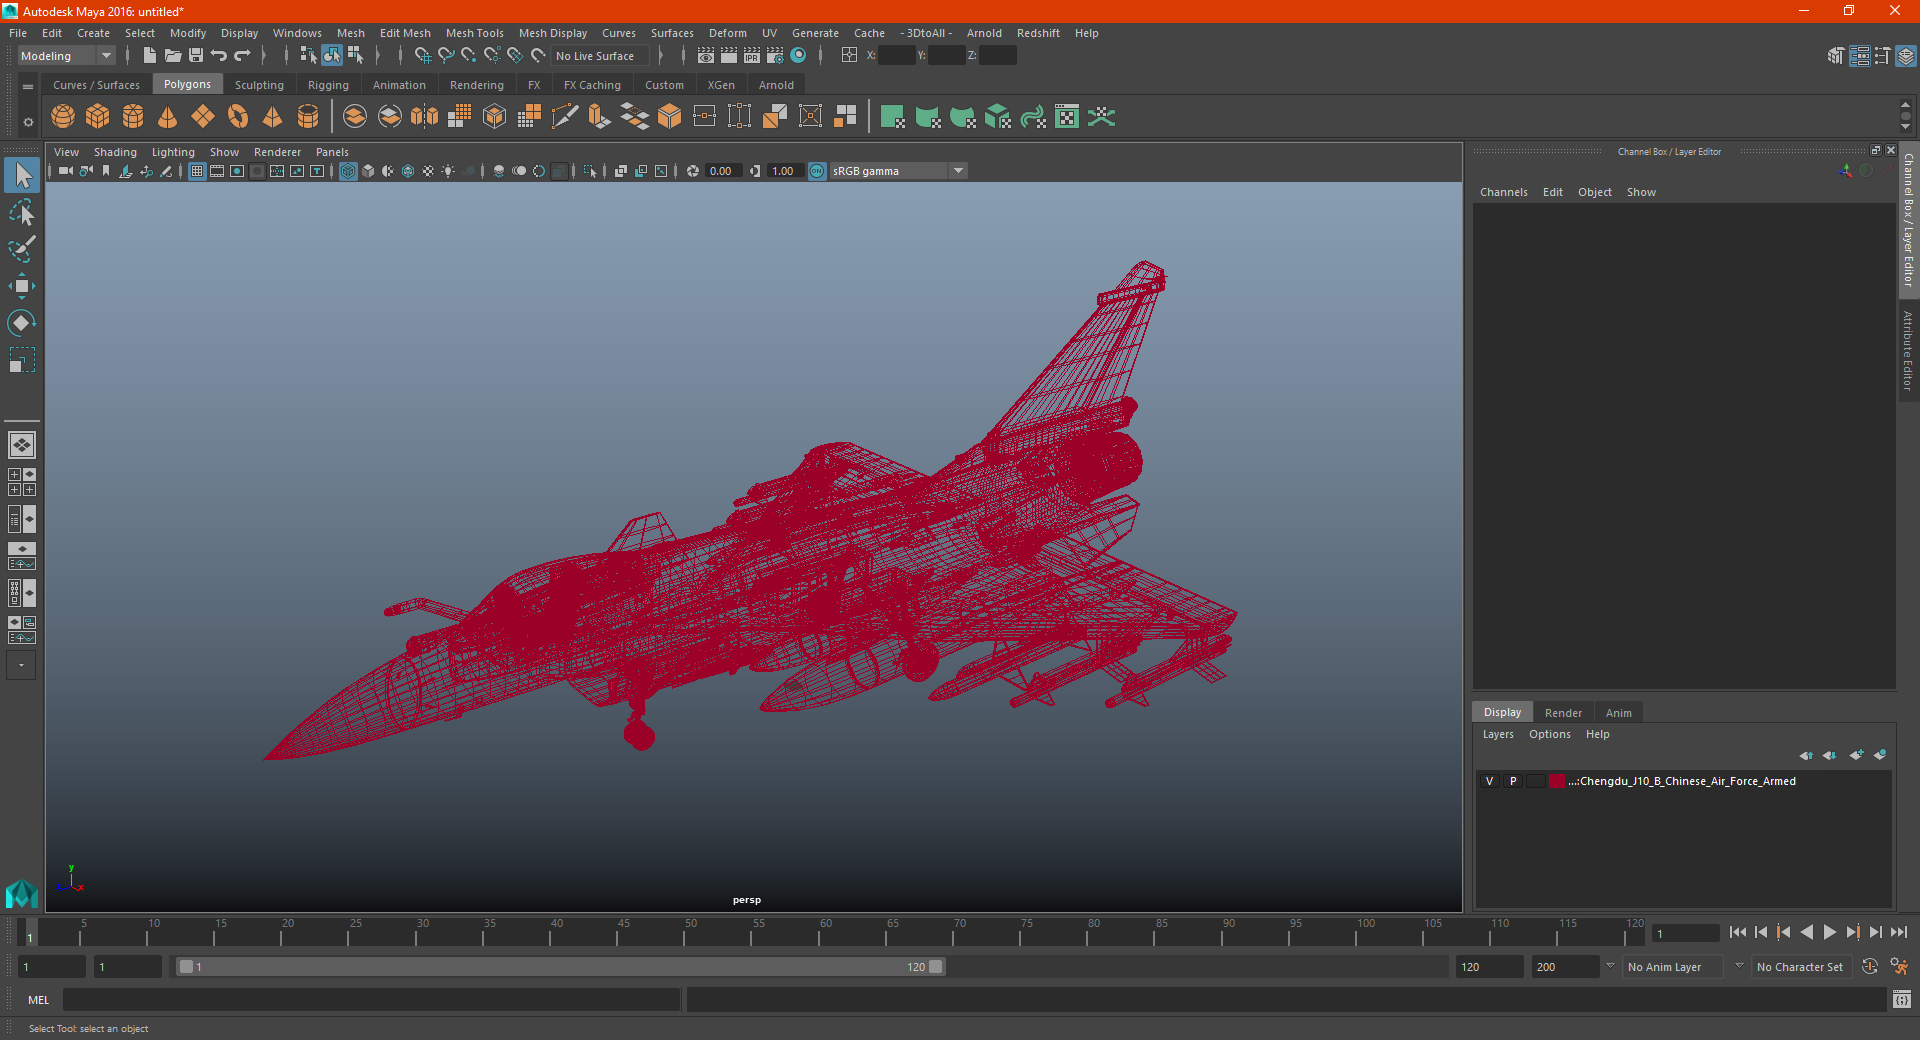Create a polygon cube from the shelf
This screenshot has width=1920, height=1040.
click(98, 117)
